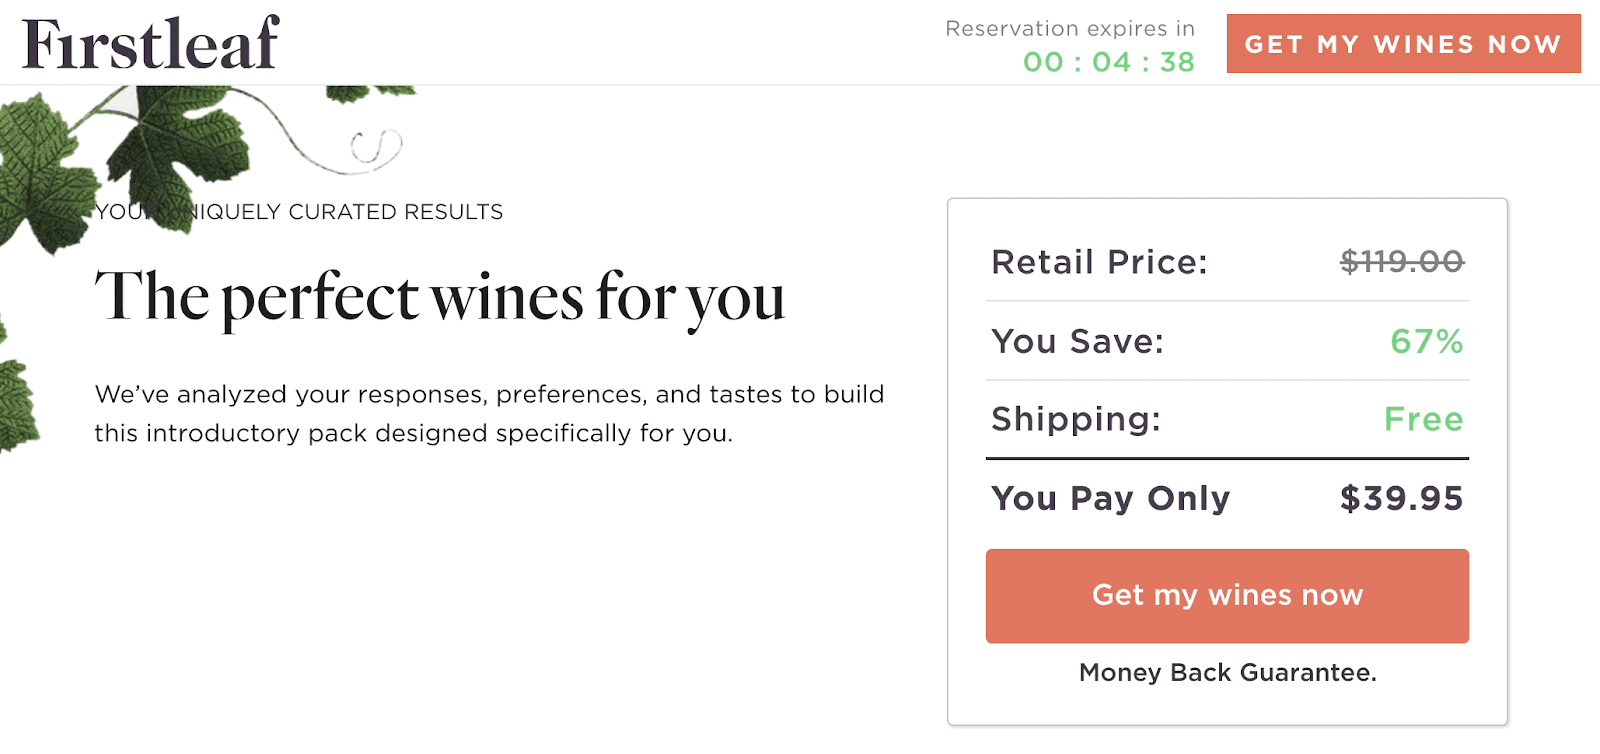Click the Get my wines now card button
1600x754 pixels.
pos(1227,596)
